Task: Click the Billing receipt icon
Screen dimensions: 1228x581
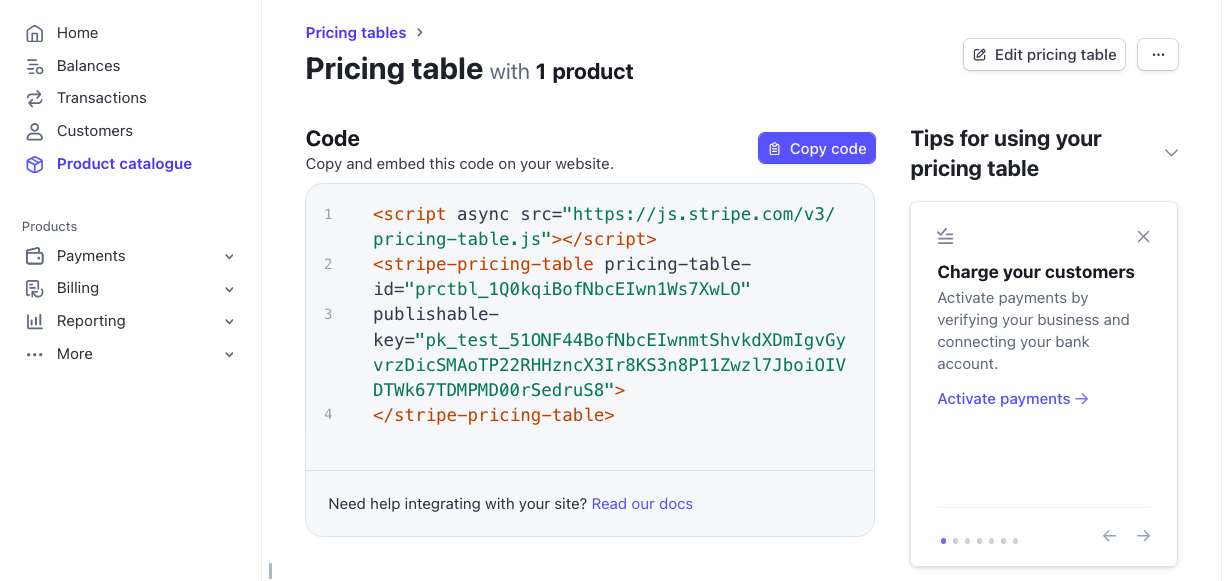Action: tap(35, 288)
